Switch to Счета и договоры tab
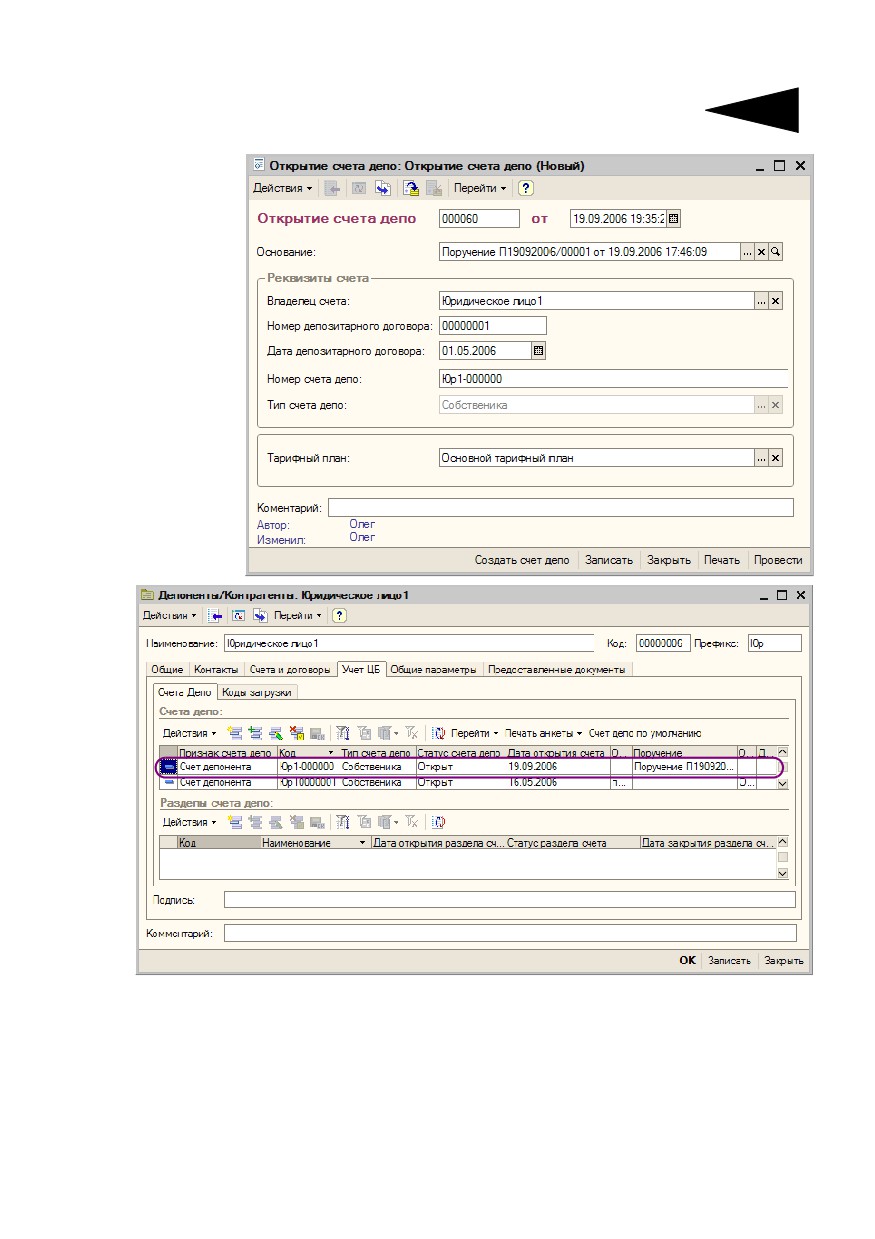 (x=289, y=669)
